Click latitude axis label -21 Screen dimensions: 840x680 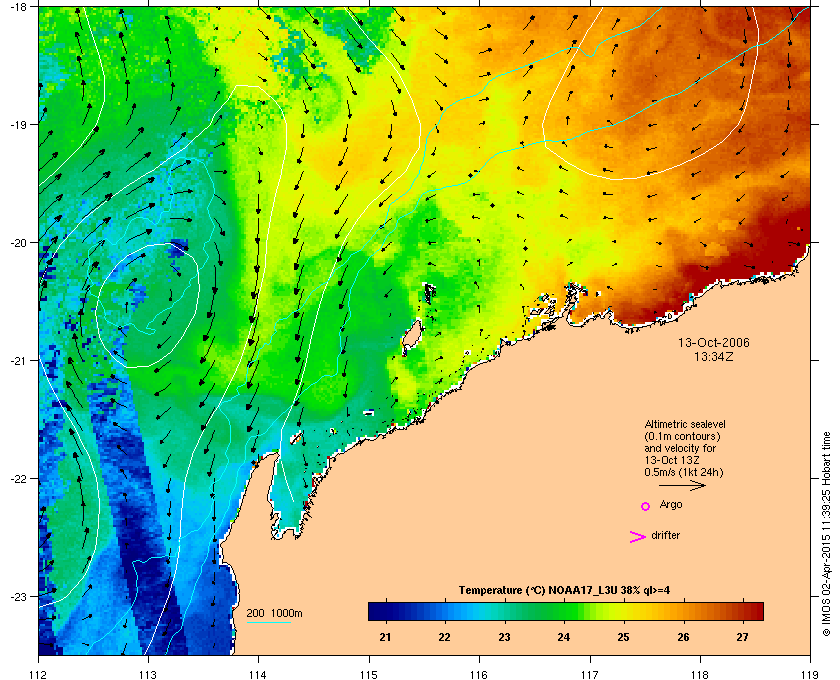(x=17, y=361)
